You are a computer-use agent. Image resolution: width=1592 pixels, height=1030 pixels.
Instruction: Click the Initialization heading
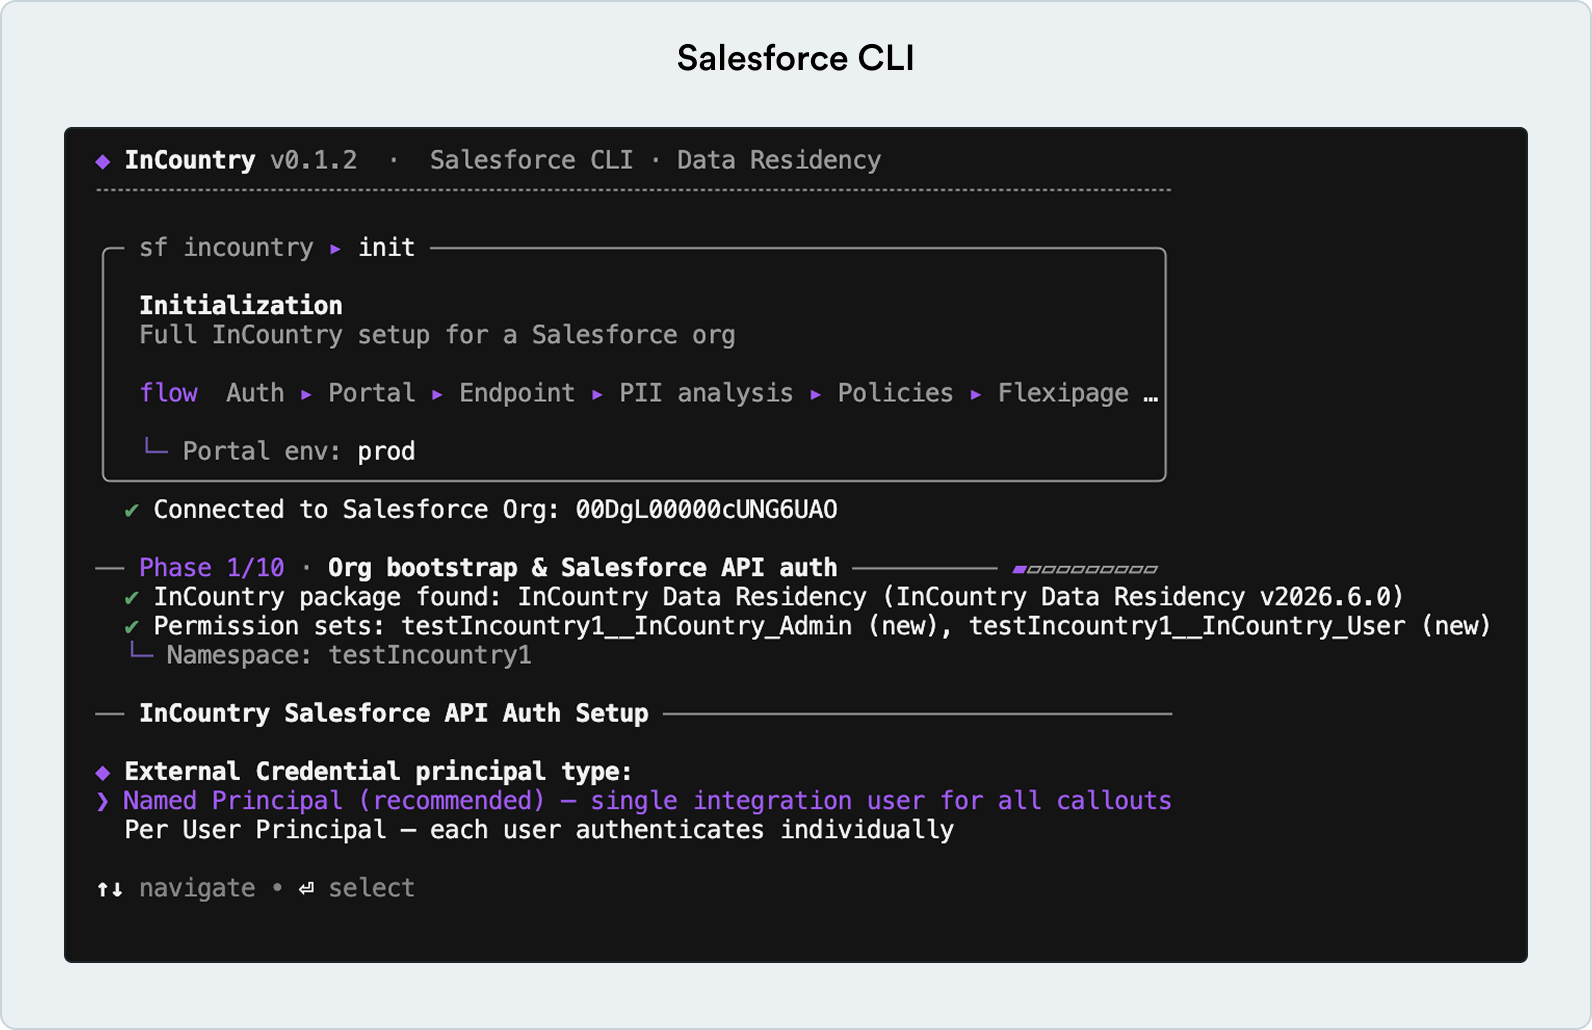tap(241, 305)
